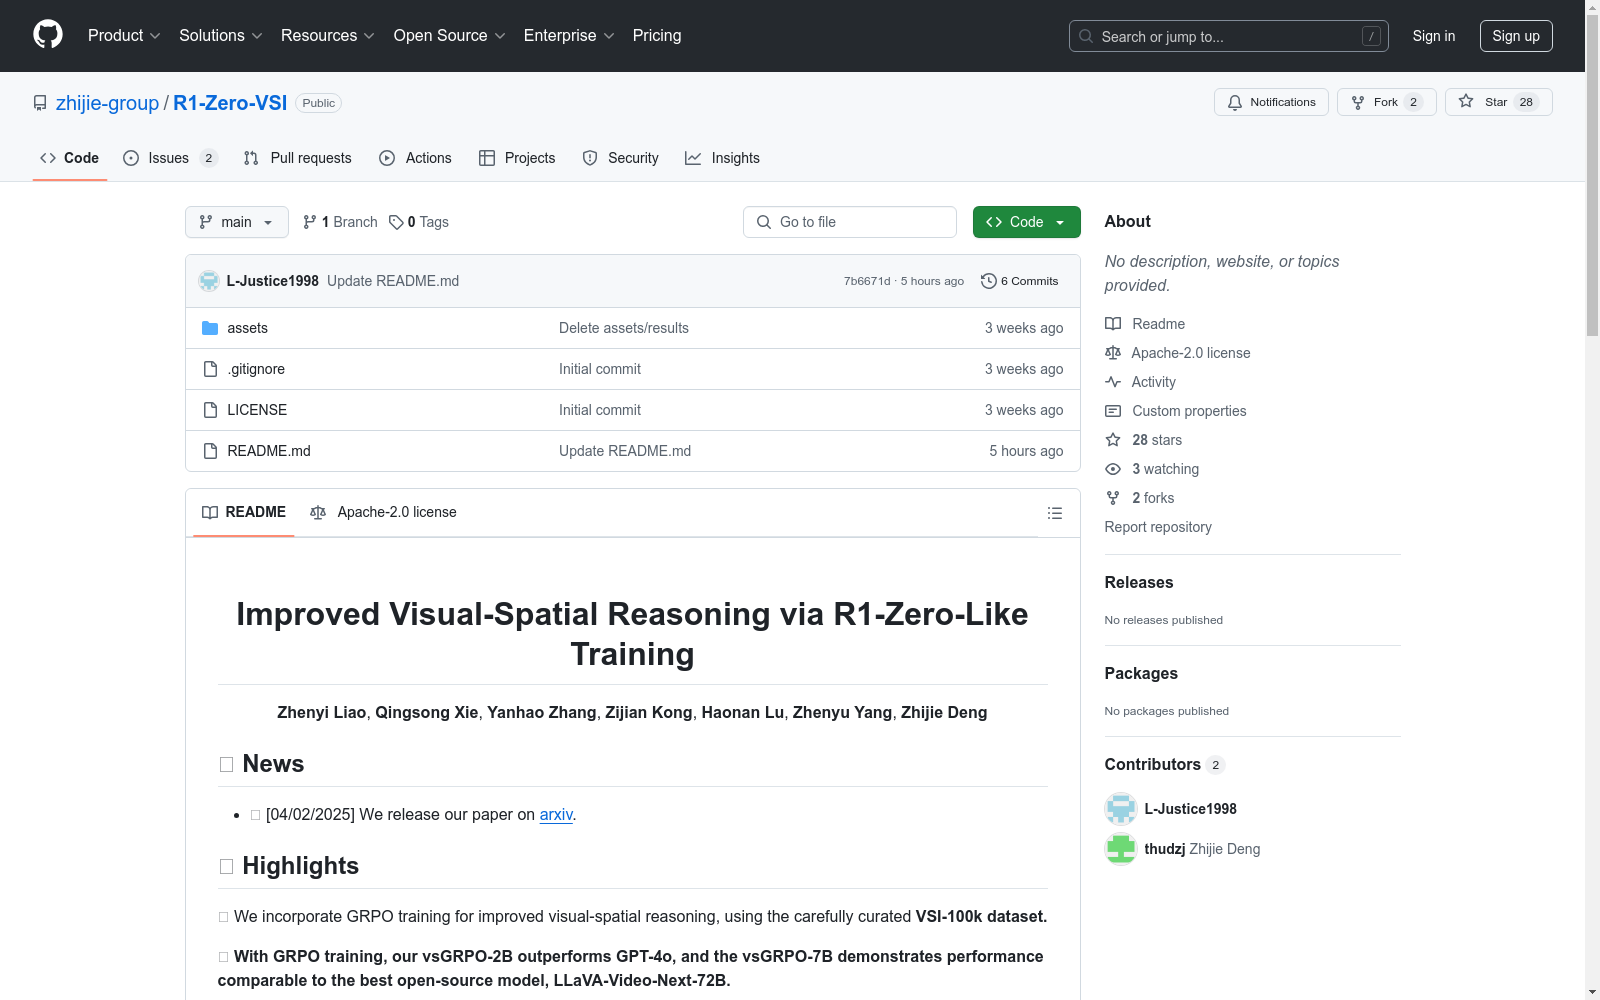Open the zhijie-group organization link

pyautogui.click(x=107, y=103)
